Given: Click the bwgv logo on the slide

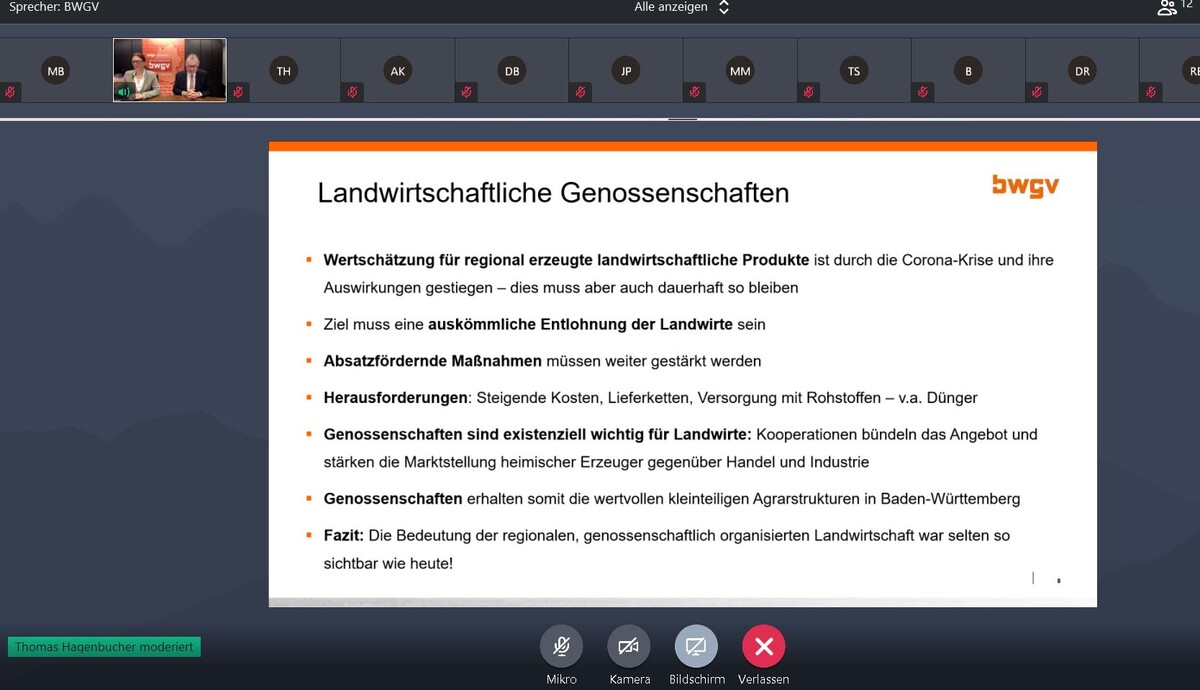Looking at the screenshot, I should click(x=1025, y=186).
